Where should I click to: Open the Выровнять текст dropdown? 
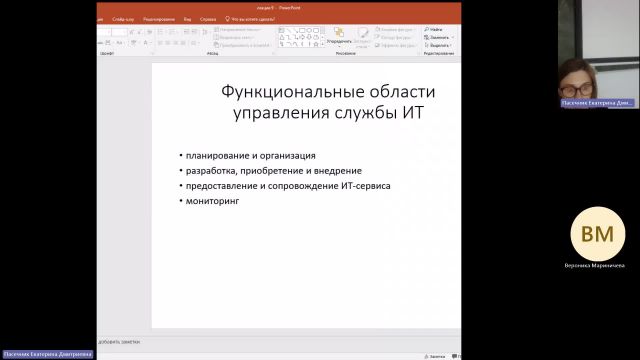tap(234, 38)
